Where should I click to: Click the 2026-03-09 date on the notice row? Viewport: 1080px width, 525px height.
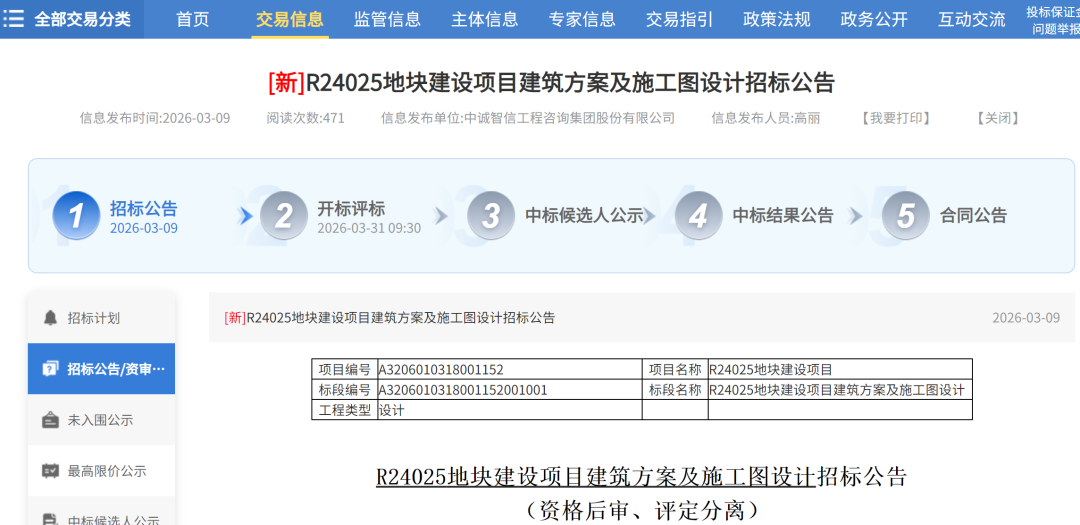(1026, 318)
